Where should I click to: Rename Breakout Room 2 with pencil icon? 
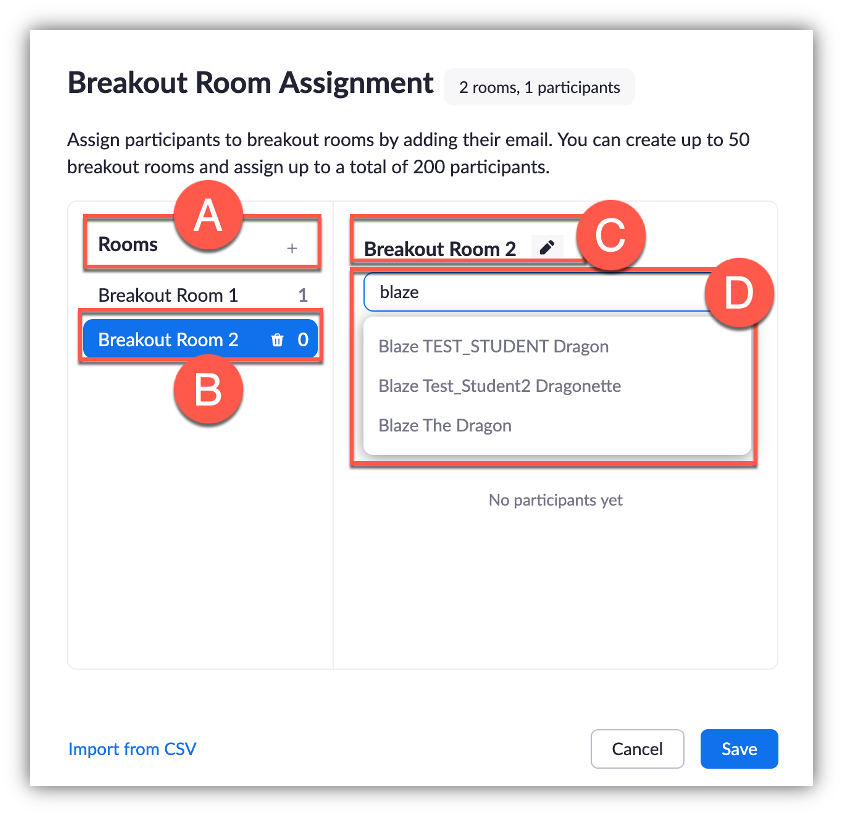click(546, 248)
